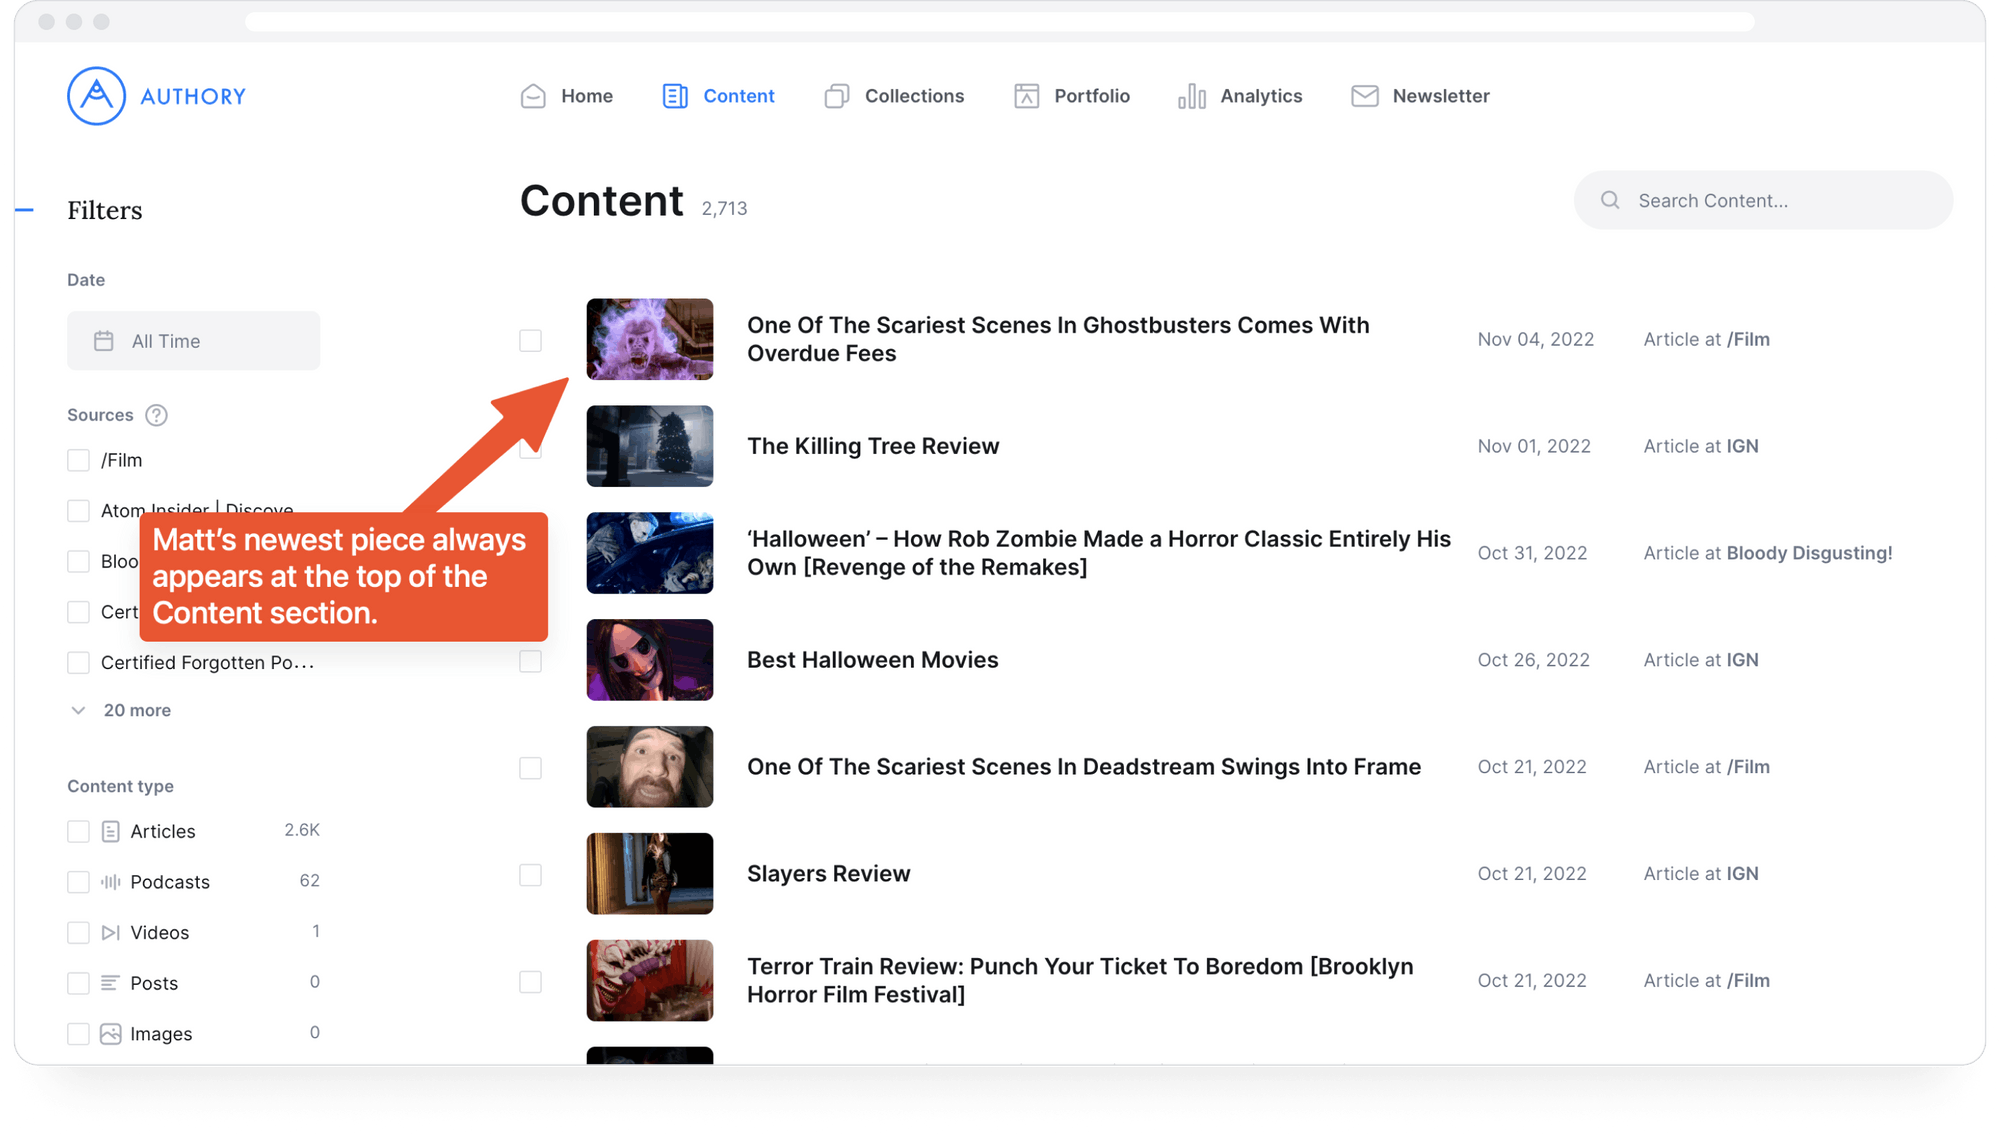Open the All Time date dropdown
2000x1134 pixels.
[x=192, y=339]
